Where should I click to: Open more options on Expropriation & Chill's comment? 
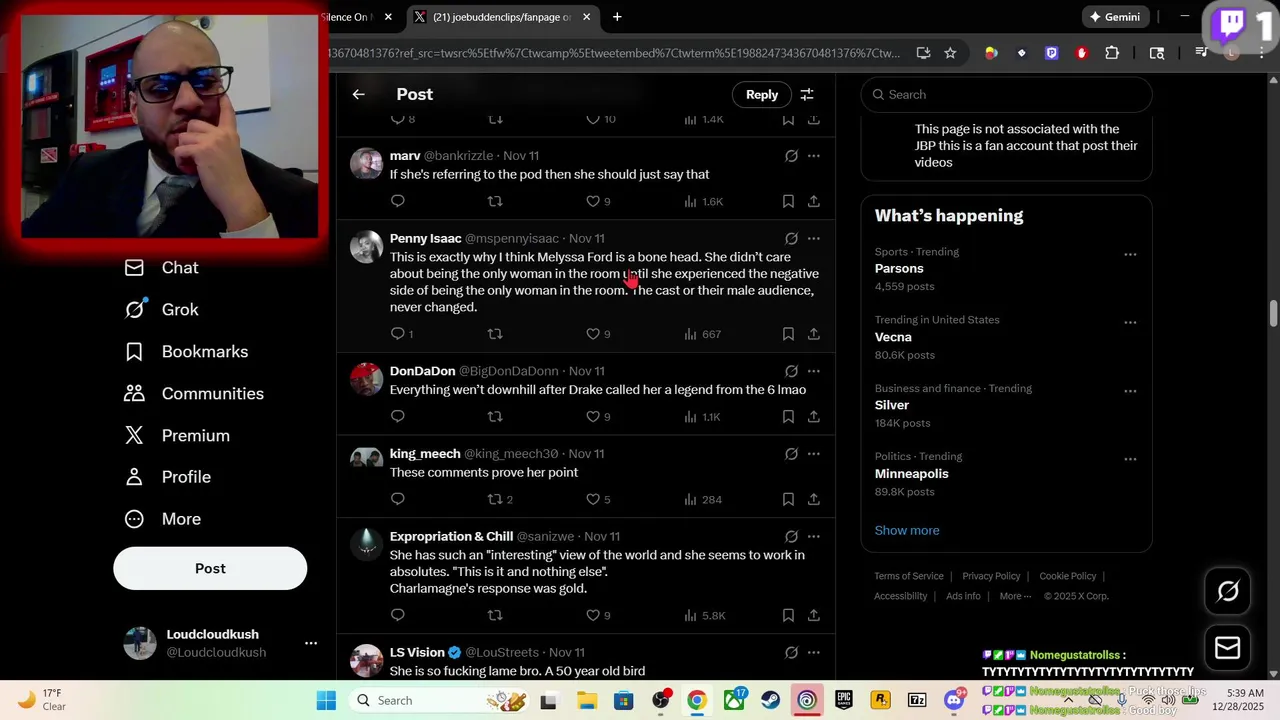pos(814,537)
